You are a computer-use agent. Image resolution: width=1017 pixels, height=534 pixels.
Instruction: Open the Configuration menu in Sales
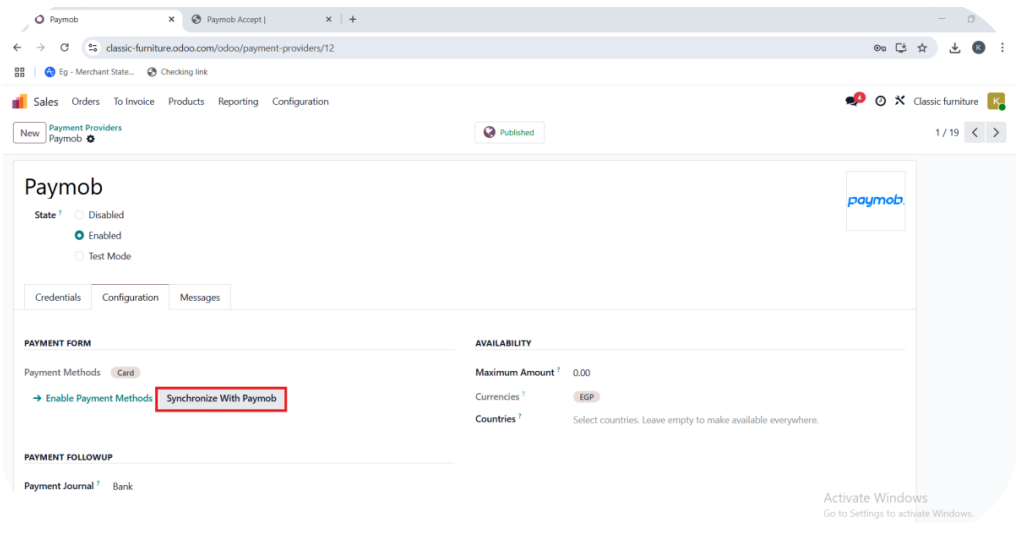coord(300,102)
